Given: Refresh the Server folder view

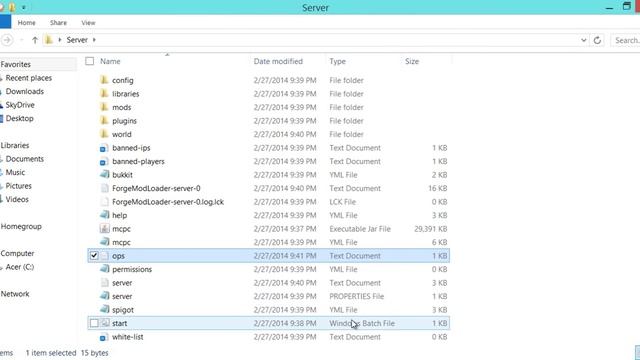Looking at the screenshot, I should (597, 40).
